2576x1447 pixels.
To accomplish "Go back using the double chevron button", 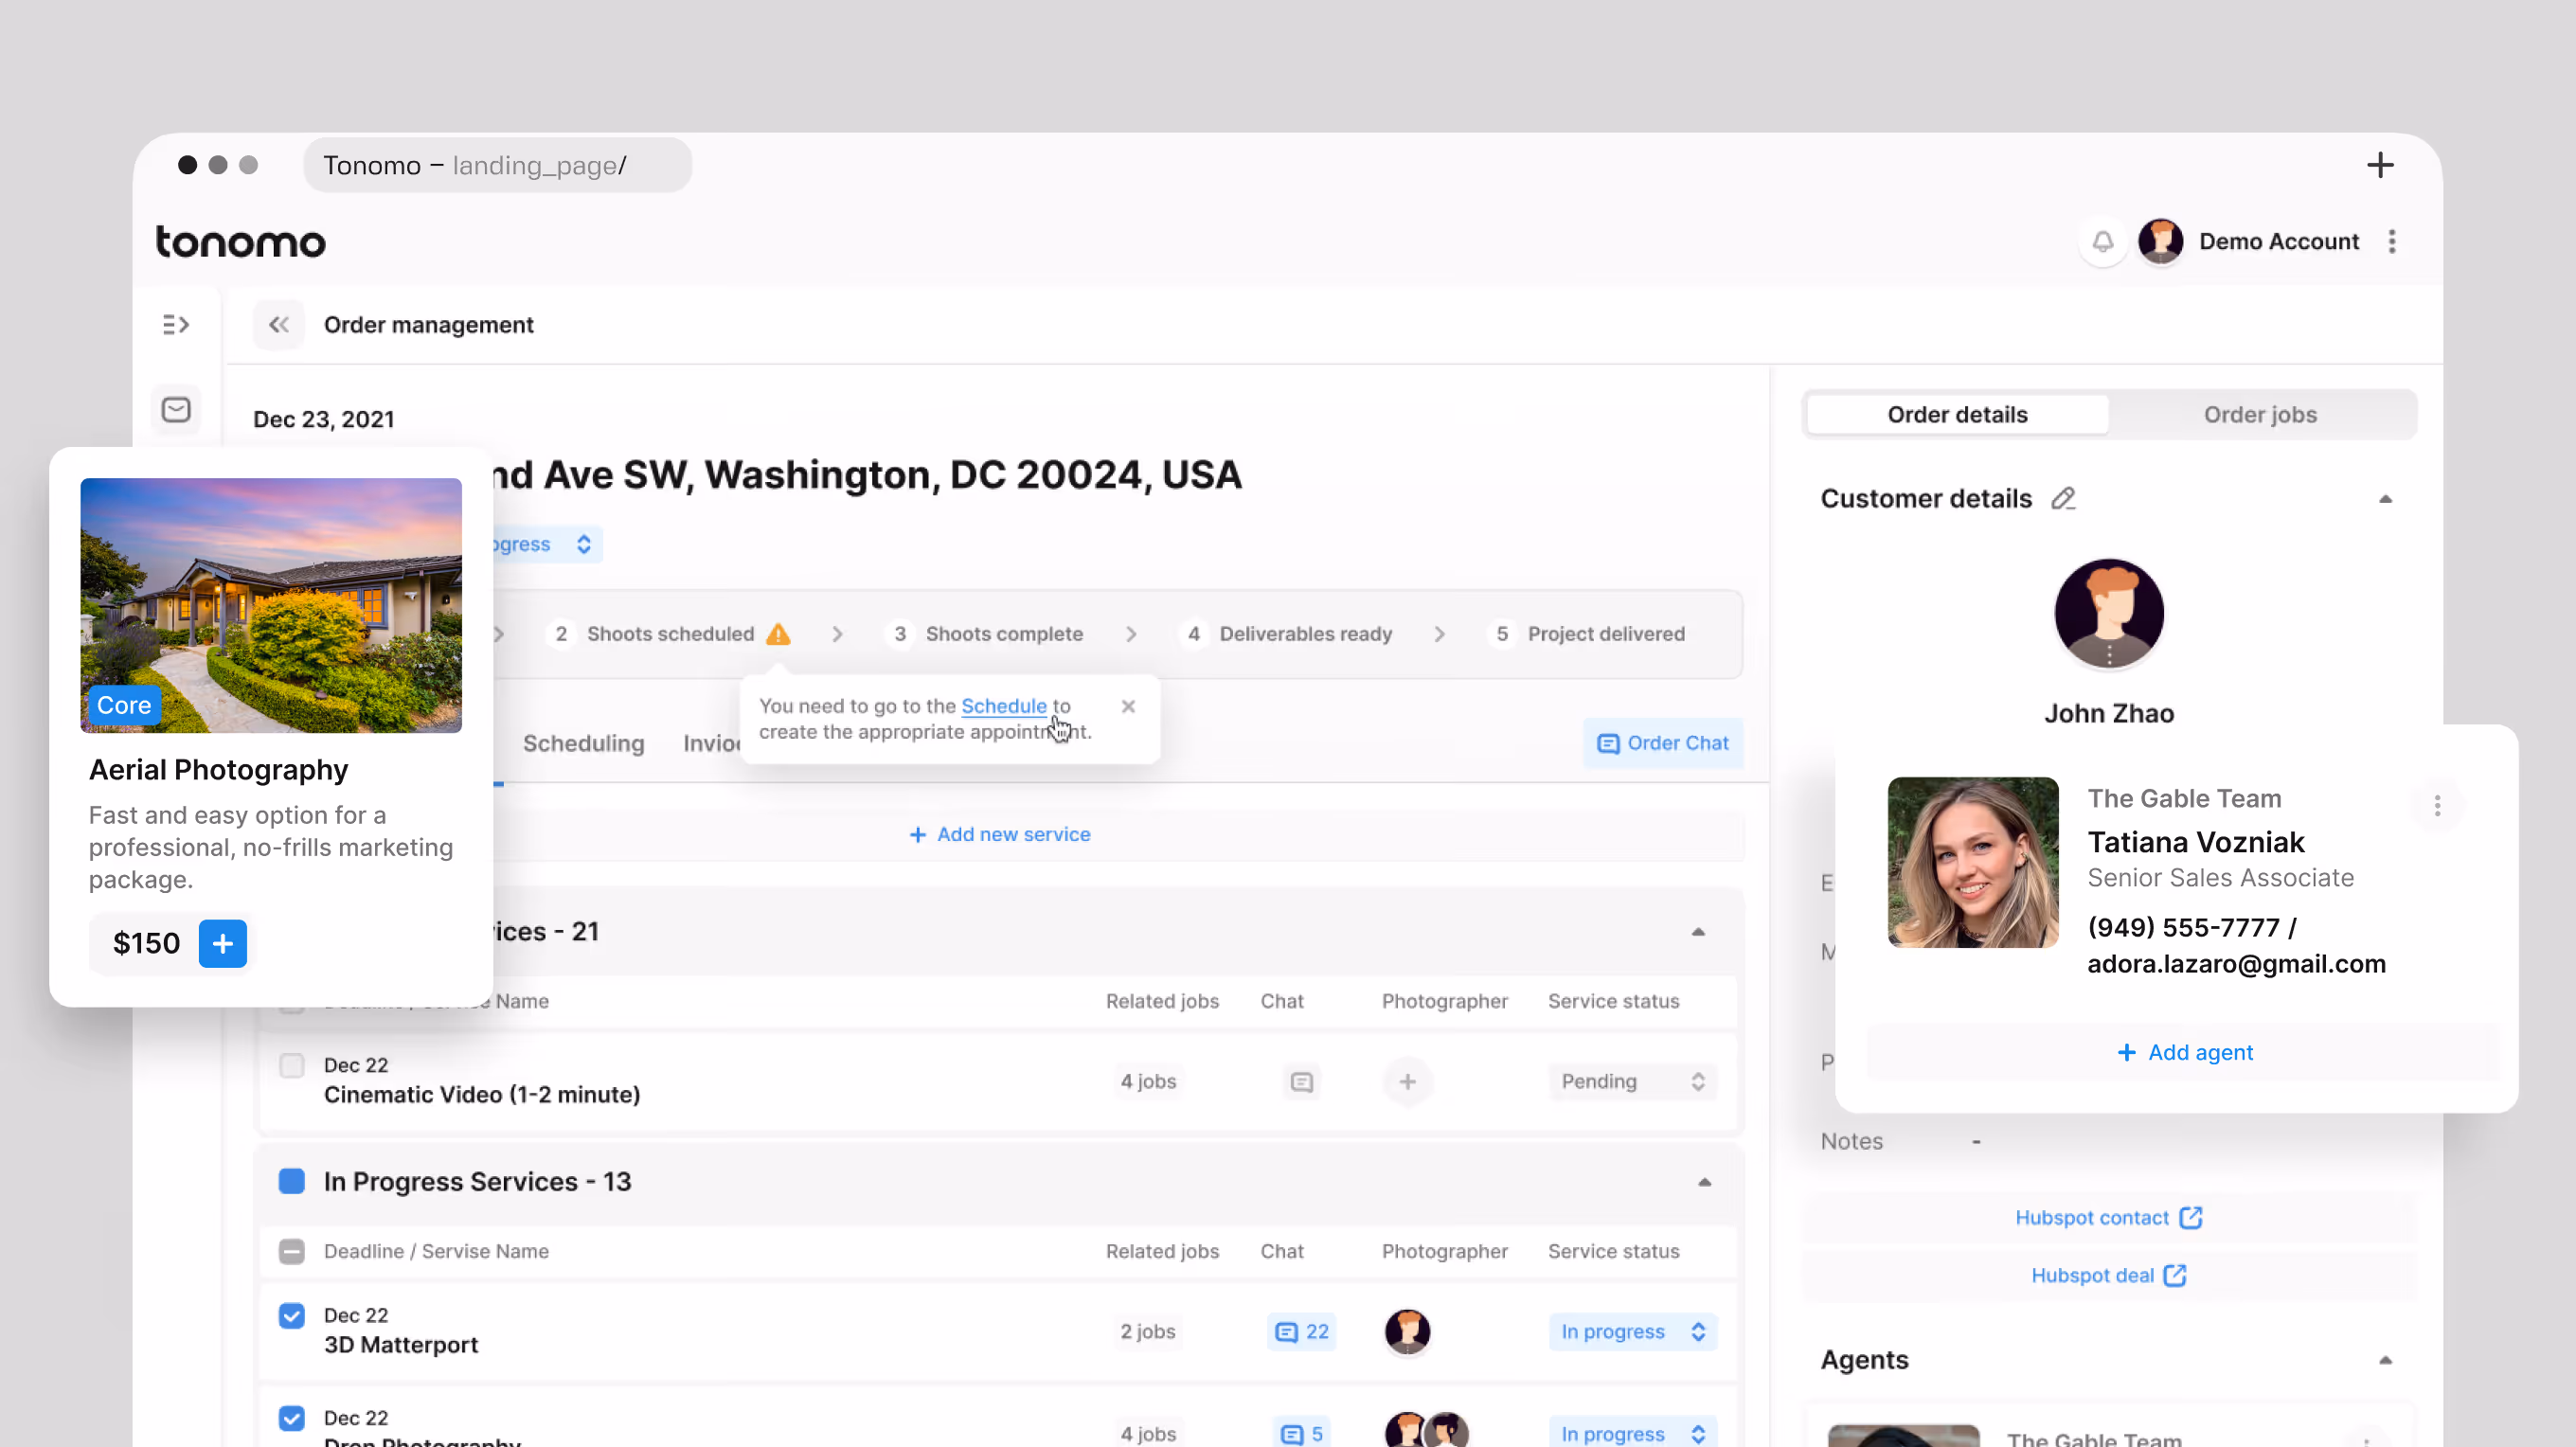I will pos(278,324).
